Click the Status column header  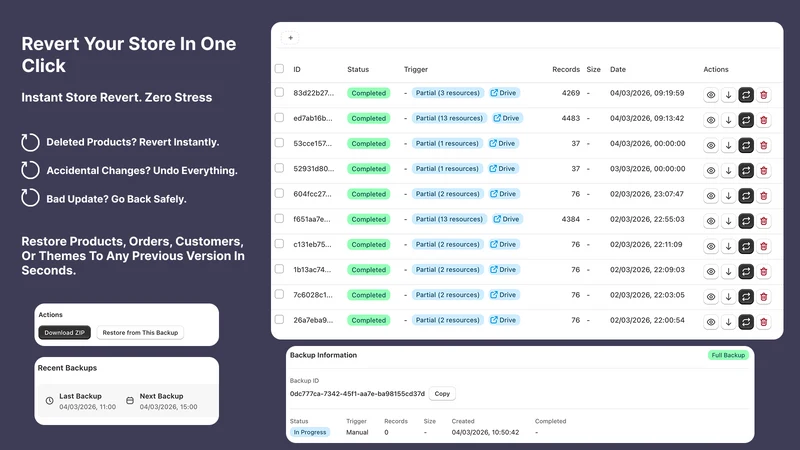358,69
